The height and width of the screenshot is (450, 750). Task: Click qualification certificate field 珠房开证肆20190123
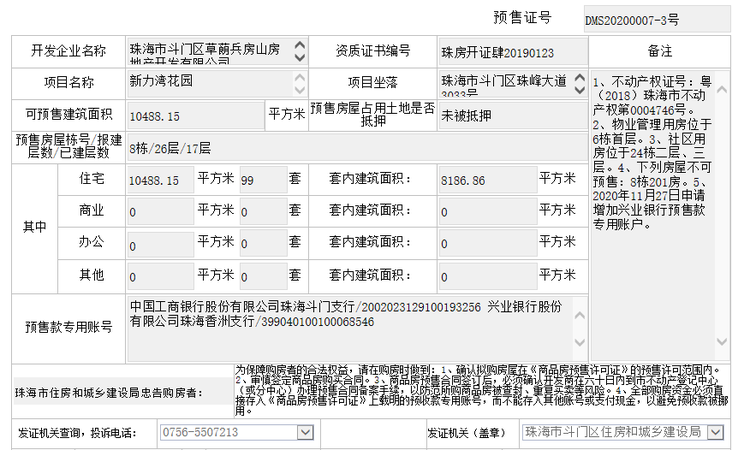pos(513,52)
